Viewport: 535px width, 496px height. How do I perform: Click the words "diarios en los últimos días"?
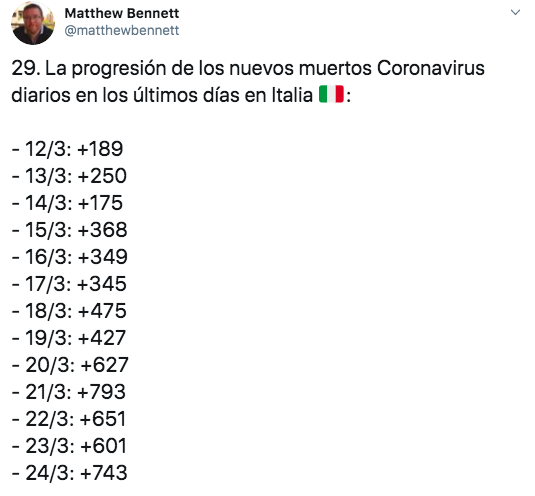126,95
